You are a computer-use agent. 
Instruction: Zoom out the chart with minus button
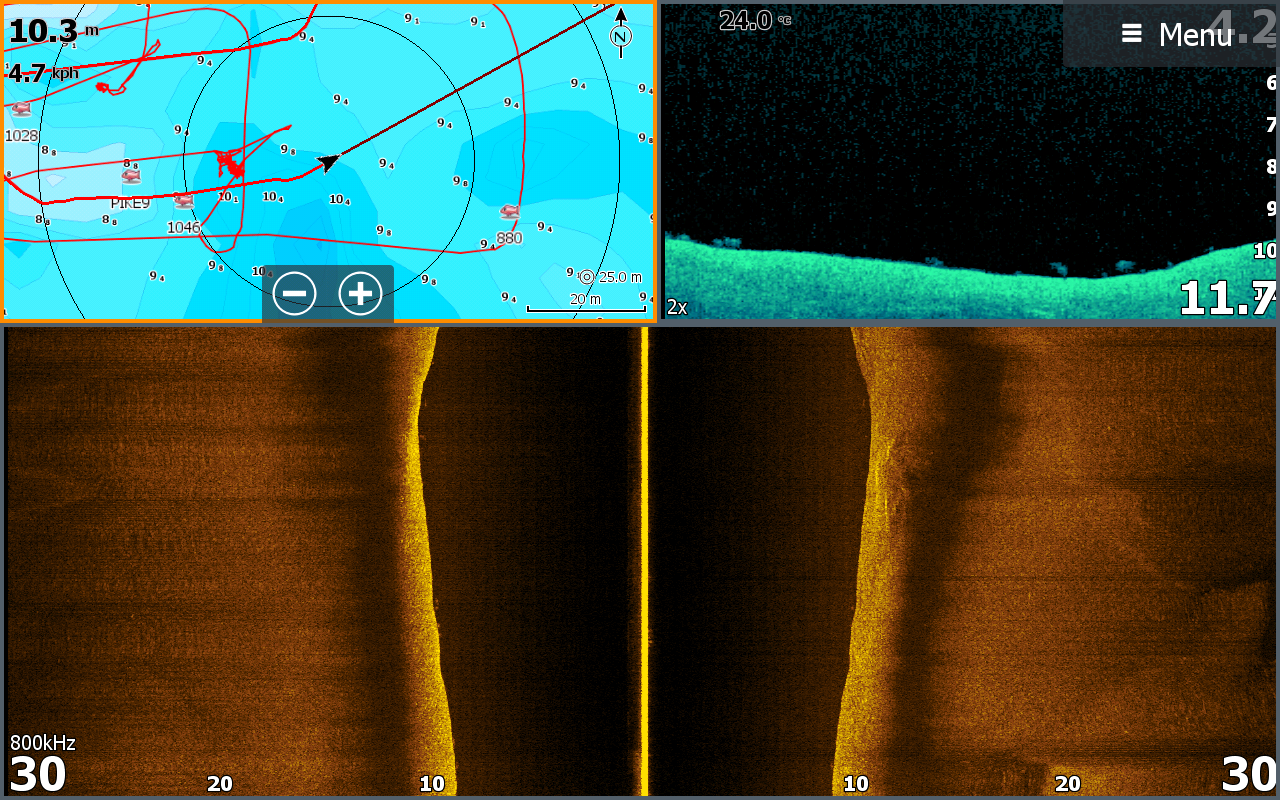click(295, 294)
